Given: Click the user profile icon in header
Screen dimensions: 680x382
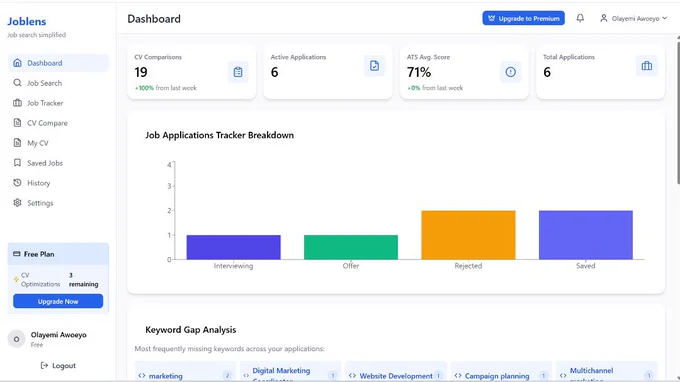Looking at the screenshot, I should pos(604,18).
